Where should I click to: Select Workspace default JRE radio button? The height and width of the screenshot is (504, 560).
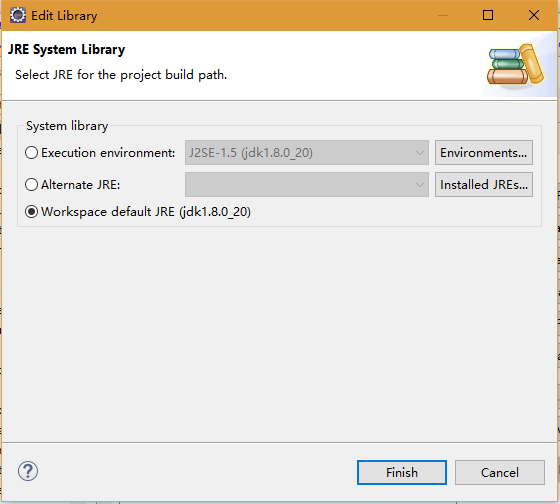click(31, 212)
